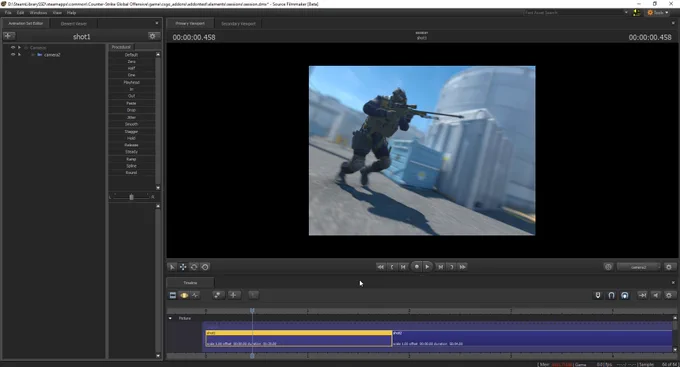The image size is (680, 367).
Task: Toggle frame snapping with the horseshoe magnet icon
Action: [x=611, y=295]
